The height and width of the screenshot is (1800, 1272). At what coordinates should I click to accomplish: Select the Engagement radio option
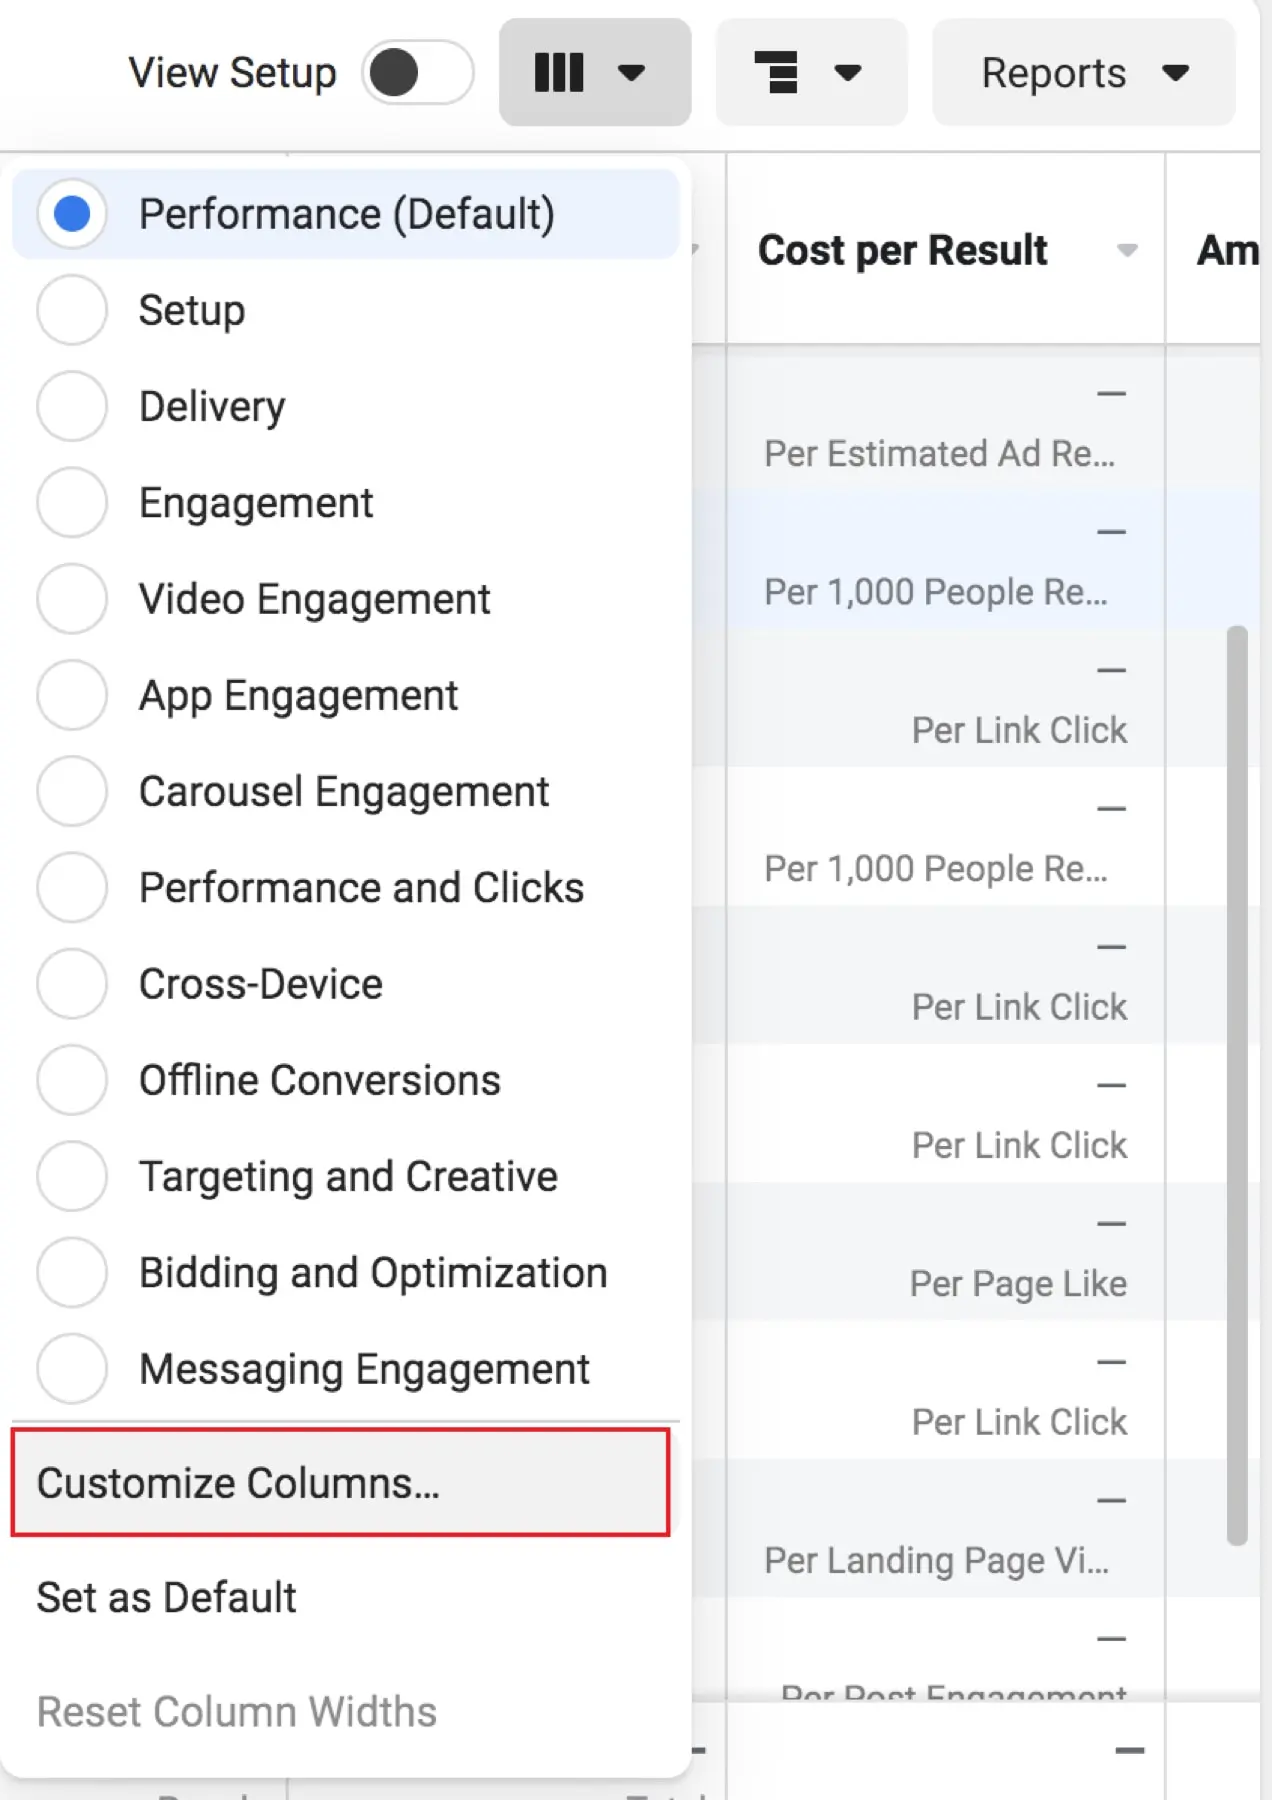(x=72, y=502)
